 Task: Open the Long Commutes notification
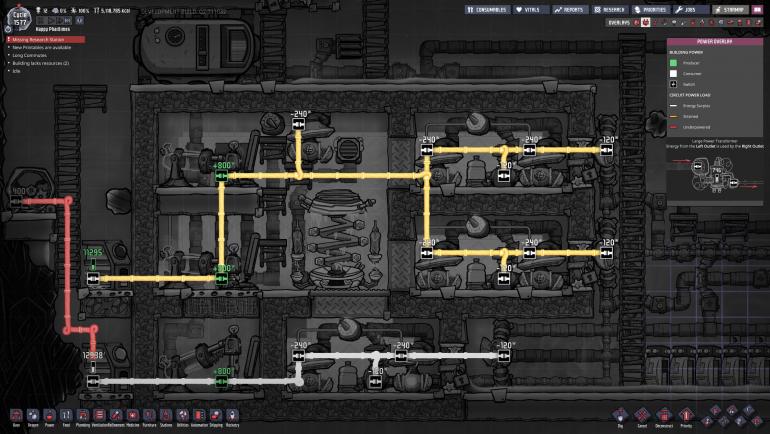(29, 55)
